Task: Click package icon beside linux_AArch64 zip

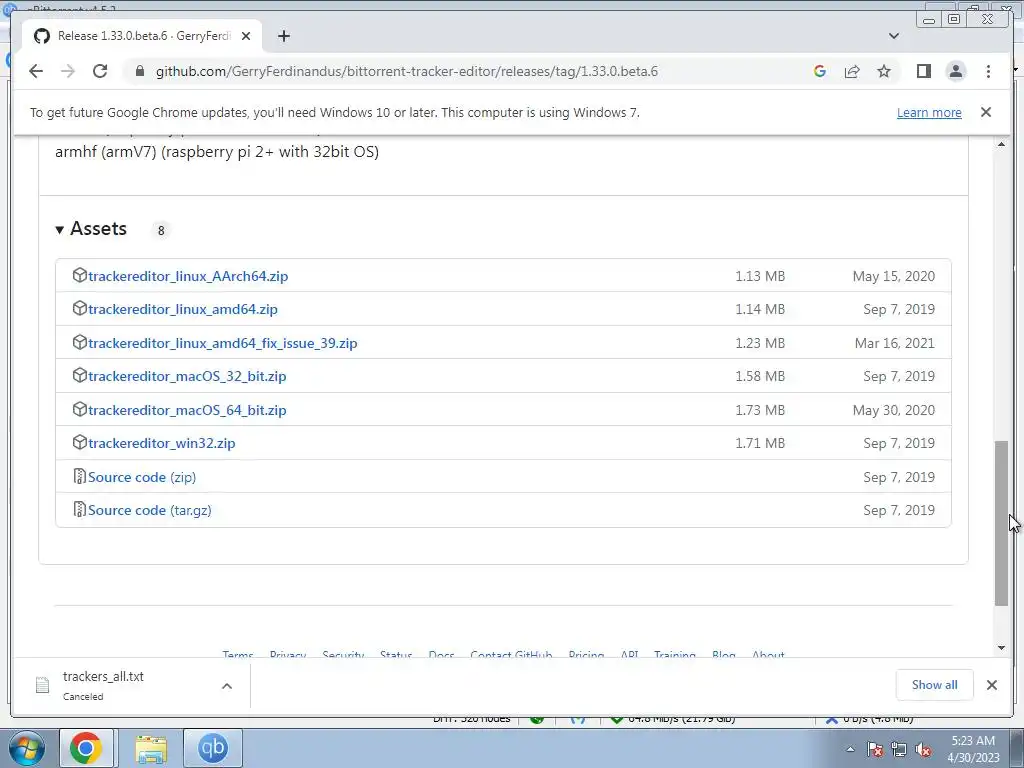Action: pos(80,276)
